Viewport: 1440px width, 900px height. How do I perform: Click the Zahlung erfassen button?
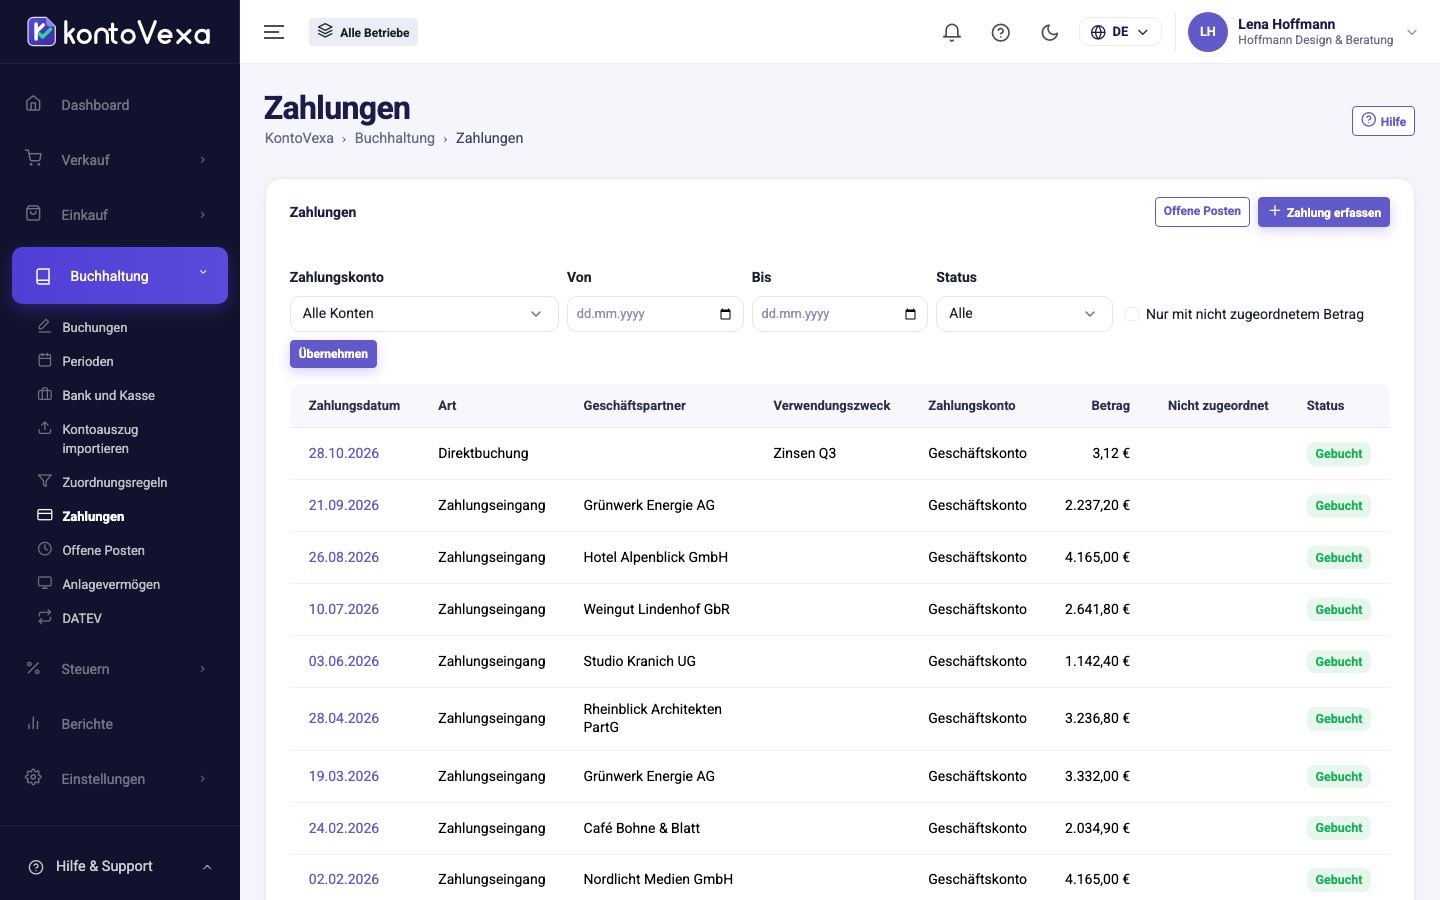click(x=1324, y=212)
